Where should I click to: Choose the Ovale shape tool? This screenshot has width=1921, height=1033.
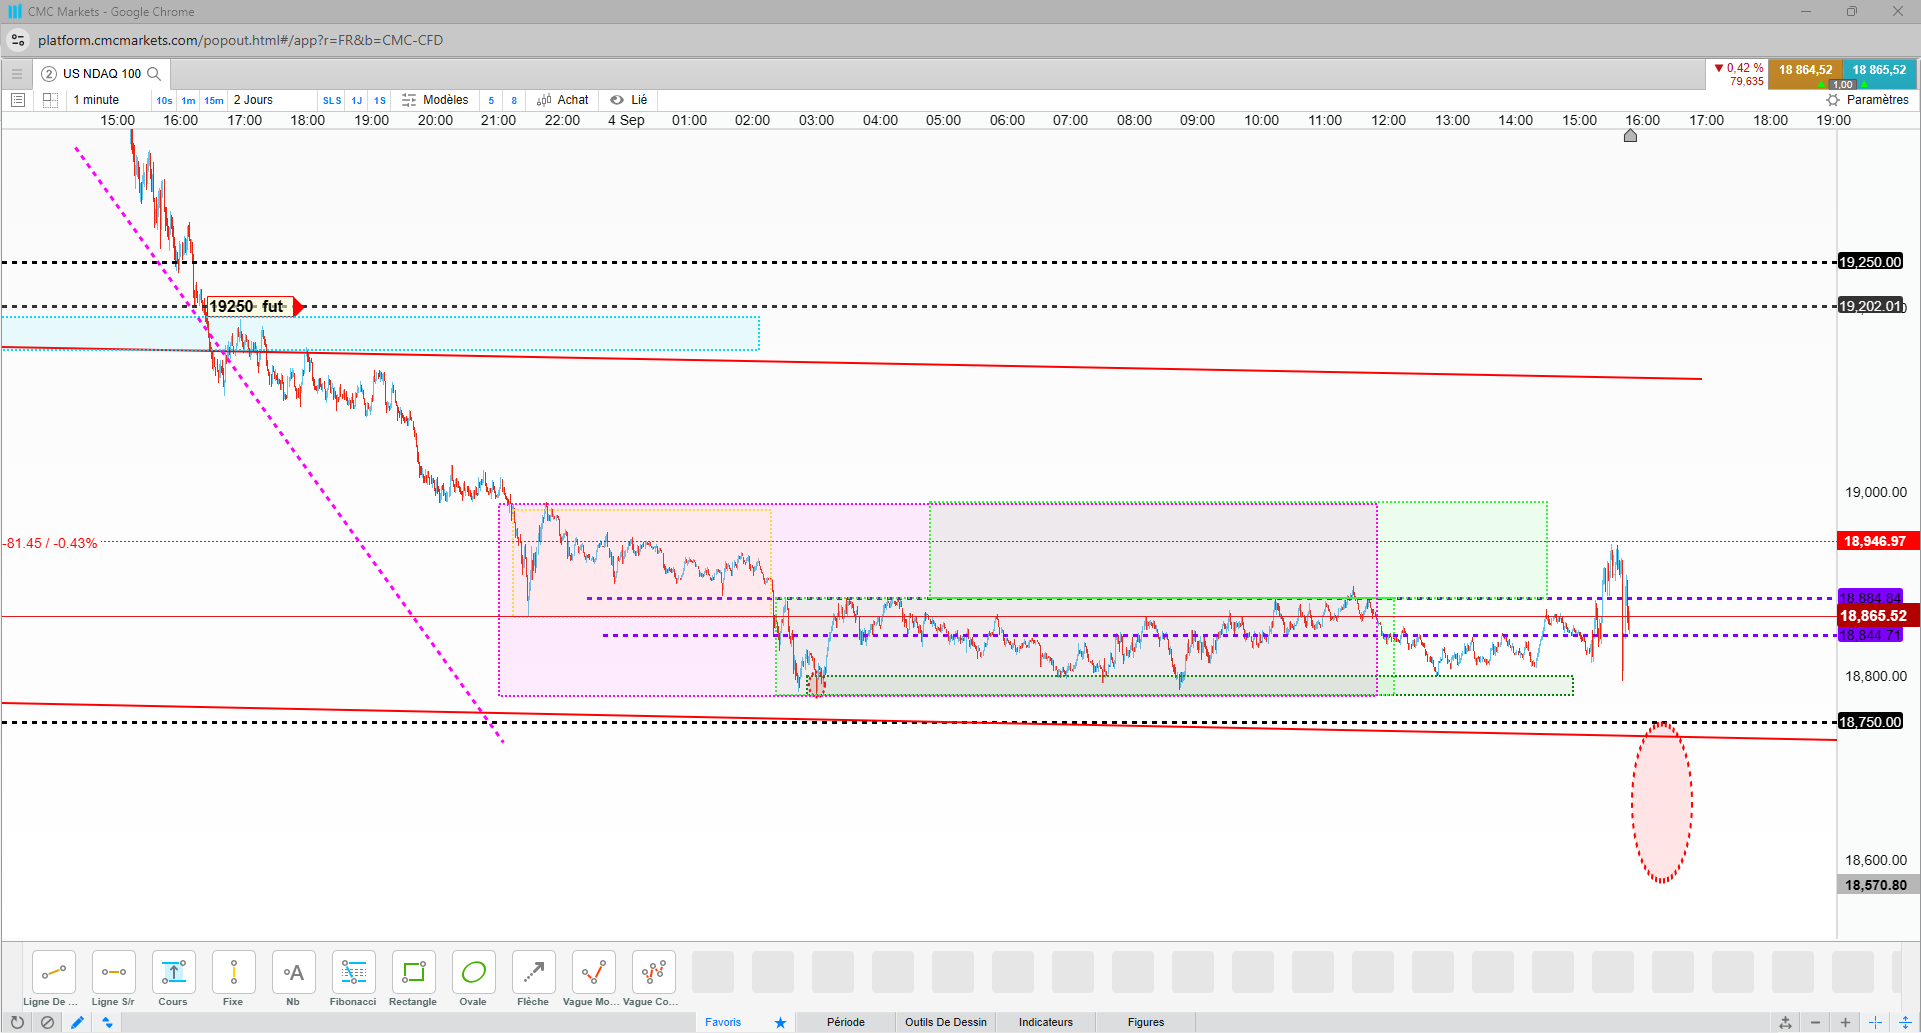473,978
